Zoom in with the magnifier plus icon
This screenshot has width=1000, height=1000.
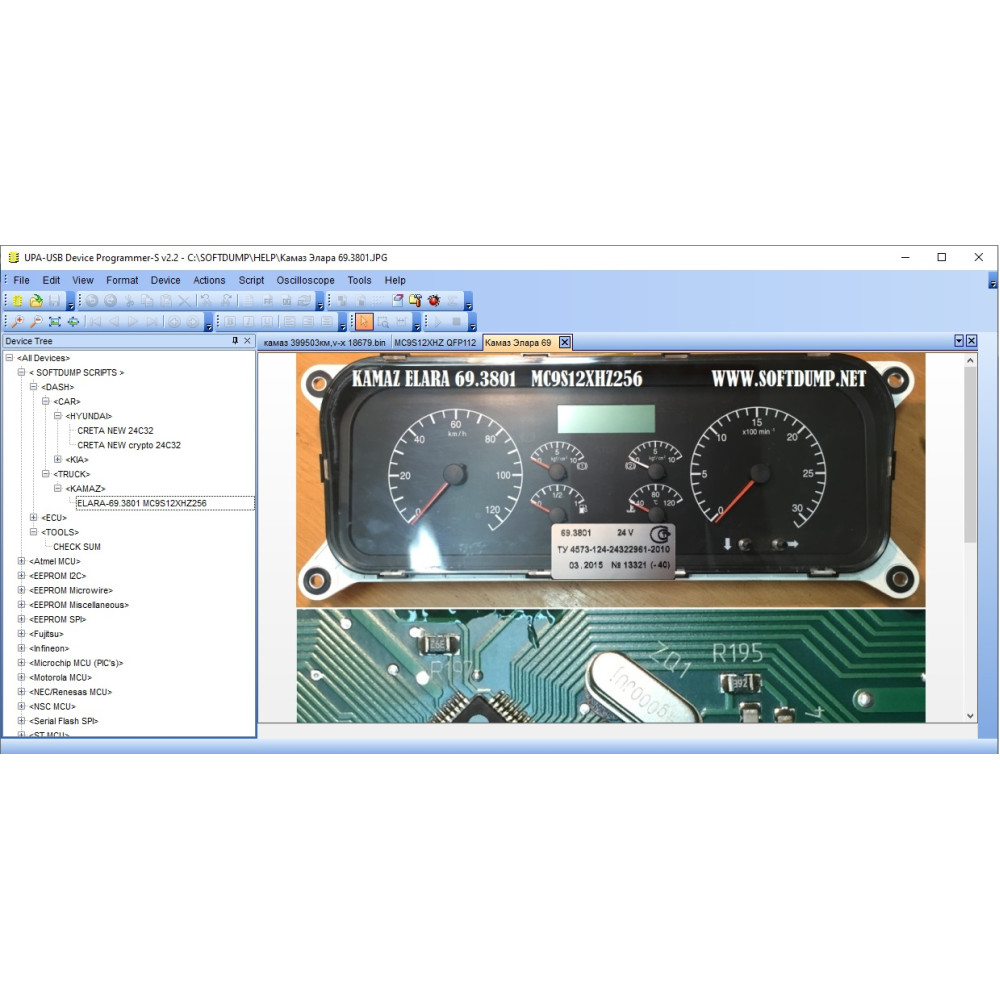(17, 321)
